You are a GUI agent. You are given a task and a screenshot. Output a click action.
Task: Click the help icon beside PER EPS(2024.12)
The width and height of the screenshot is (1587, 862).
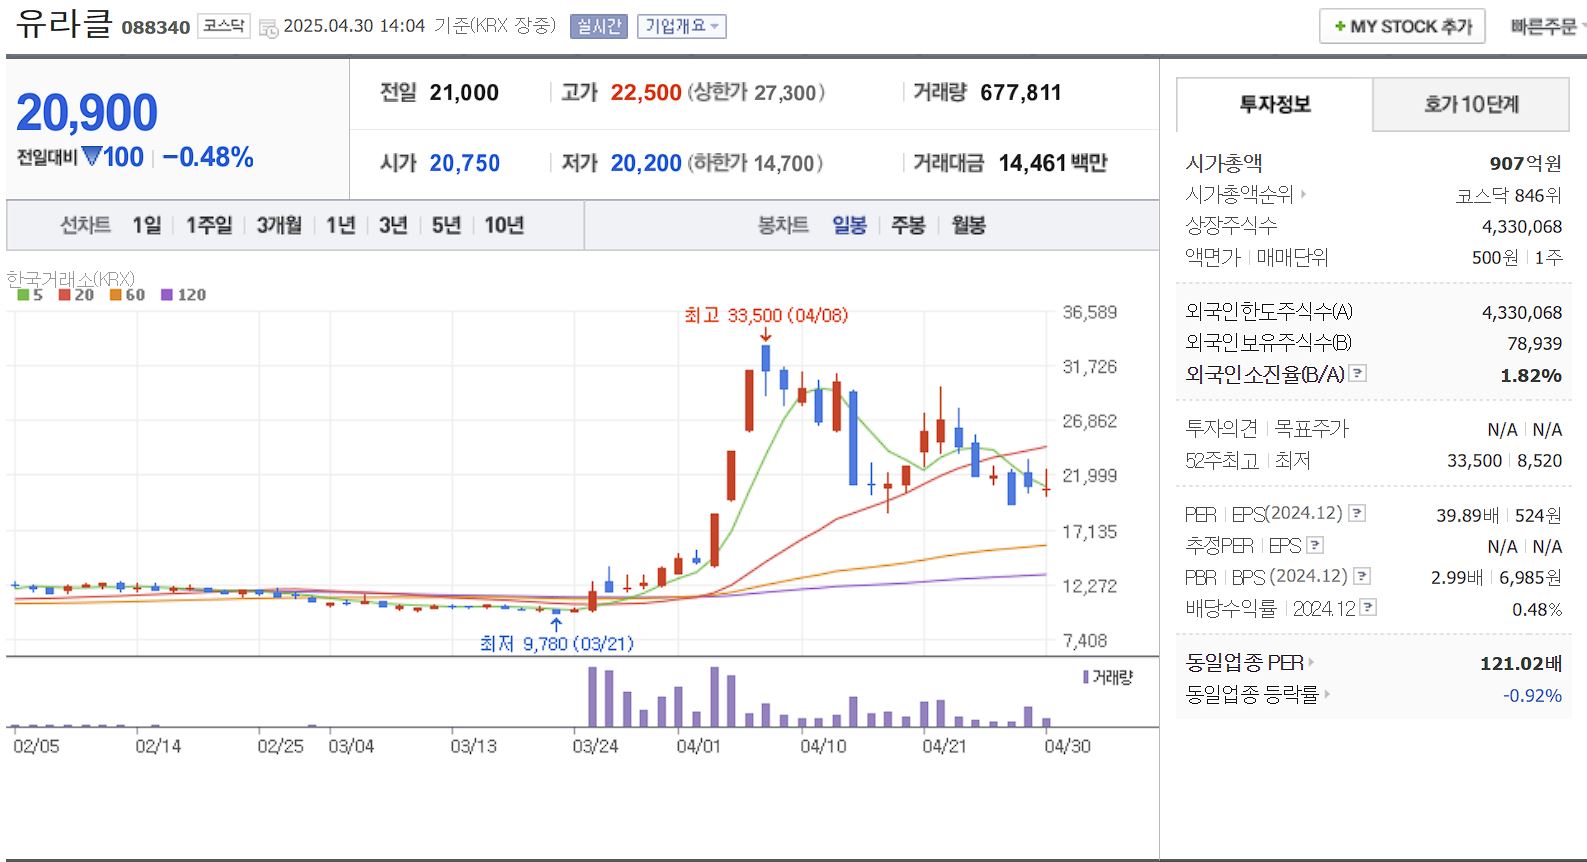click(1357, 513)
